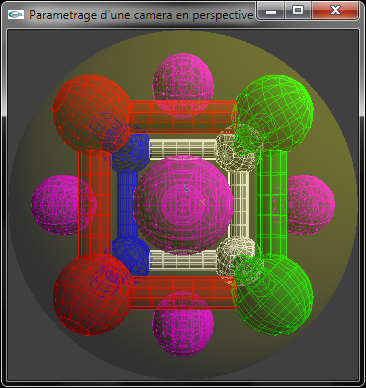Select the top magenta sphere
This screenshot has width=366, height=388.
tap(183, 86)
